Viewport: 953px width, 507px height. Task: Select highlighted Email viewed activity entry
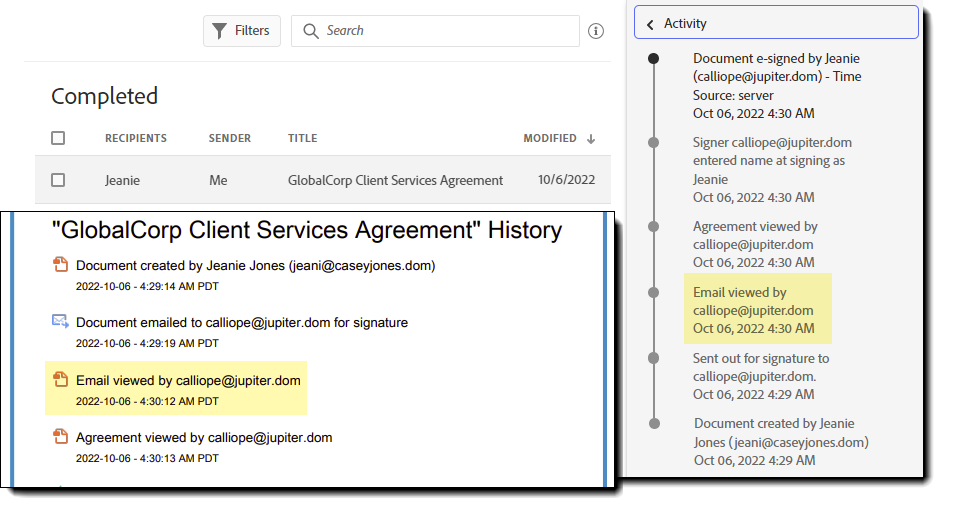pos(758,310)
